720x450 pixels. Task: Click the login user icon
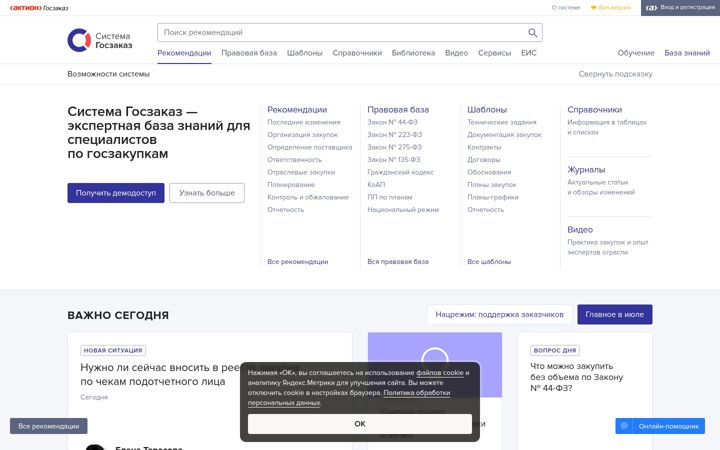(x=651, y=8)
